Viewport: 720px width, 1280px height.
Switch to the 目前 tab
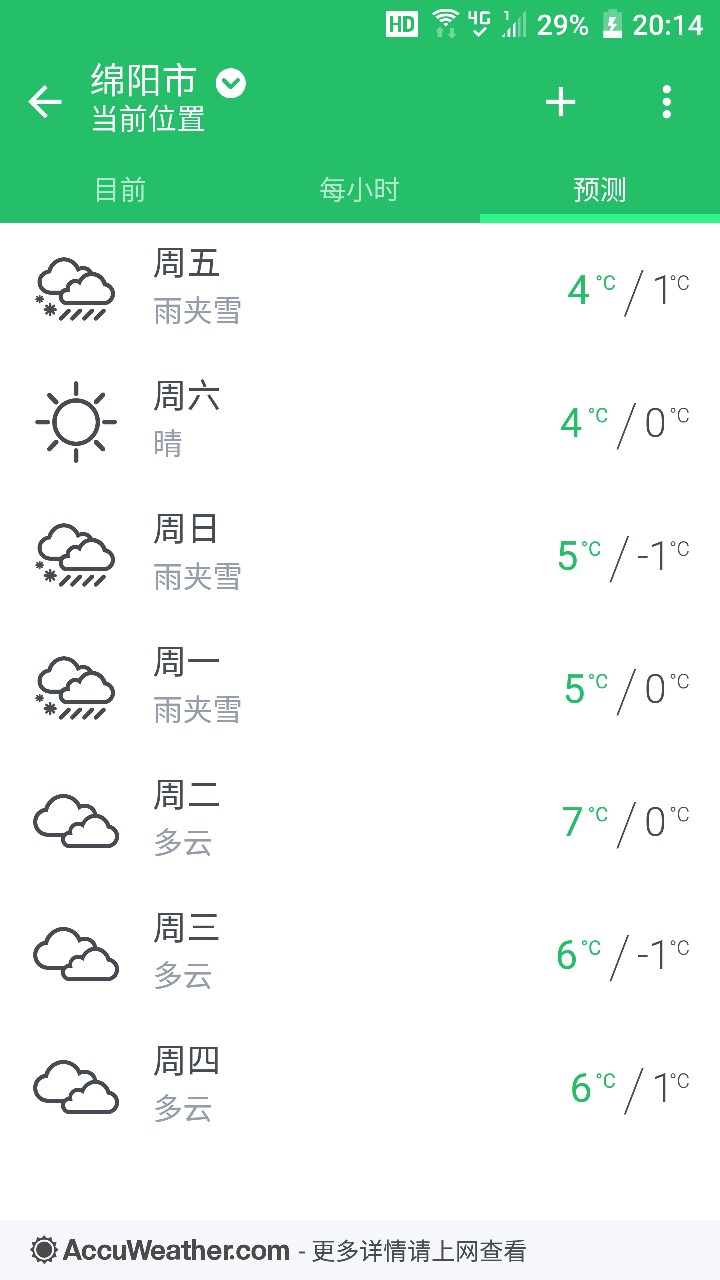click(120, 189)
